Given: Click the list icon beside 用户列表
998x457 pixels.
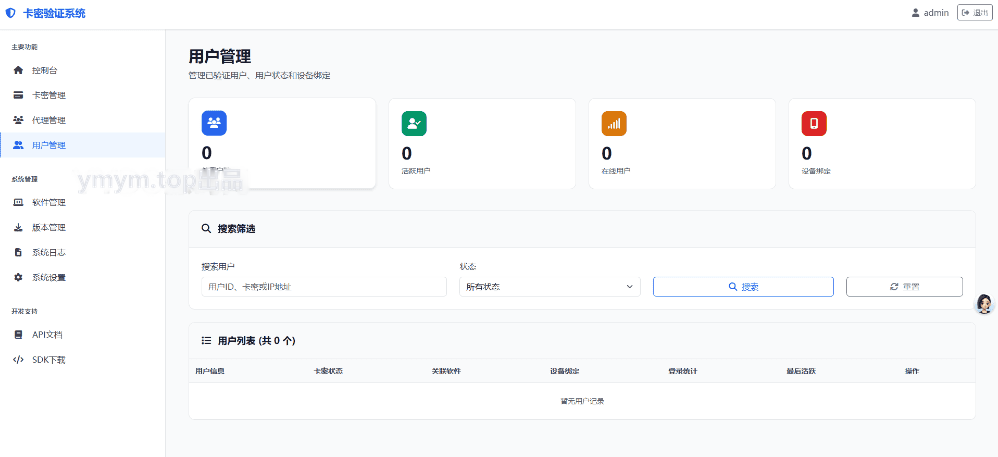Looking at the screenshot, I should tap(206, 341).
